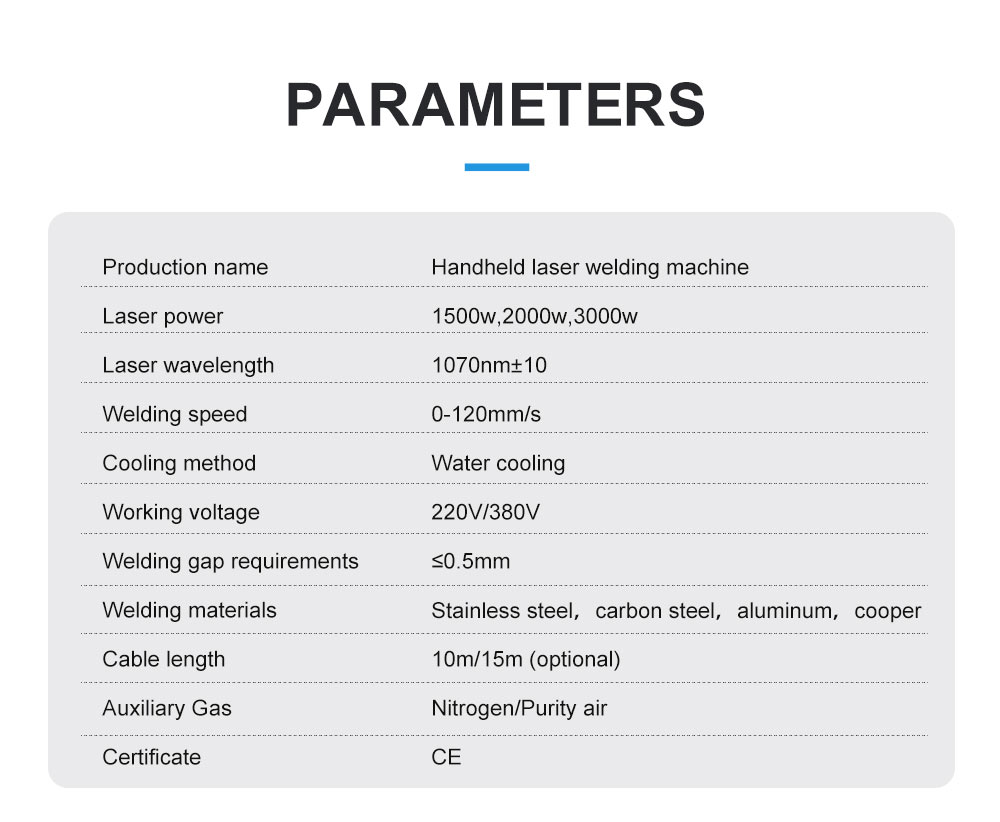Viewport: 1000px width, 822px height.
Task: Click the 'Laser power' row label
Action: click(x=162, y=316)
